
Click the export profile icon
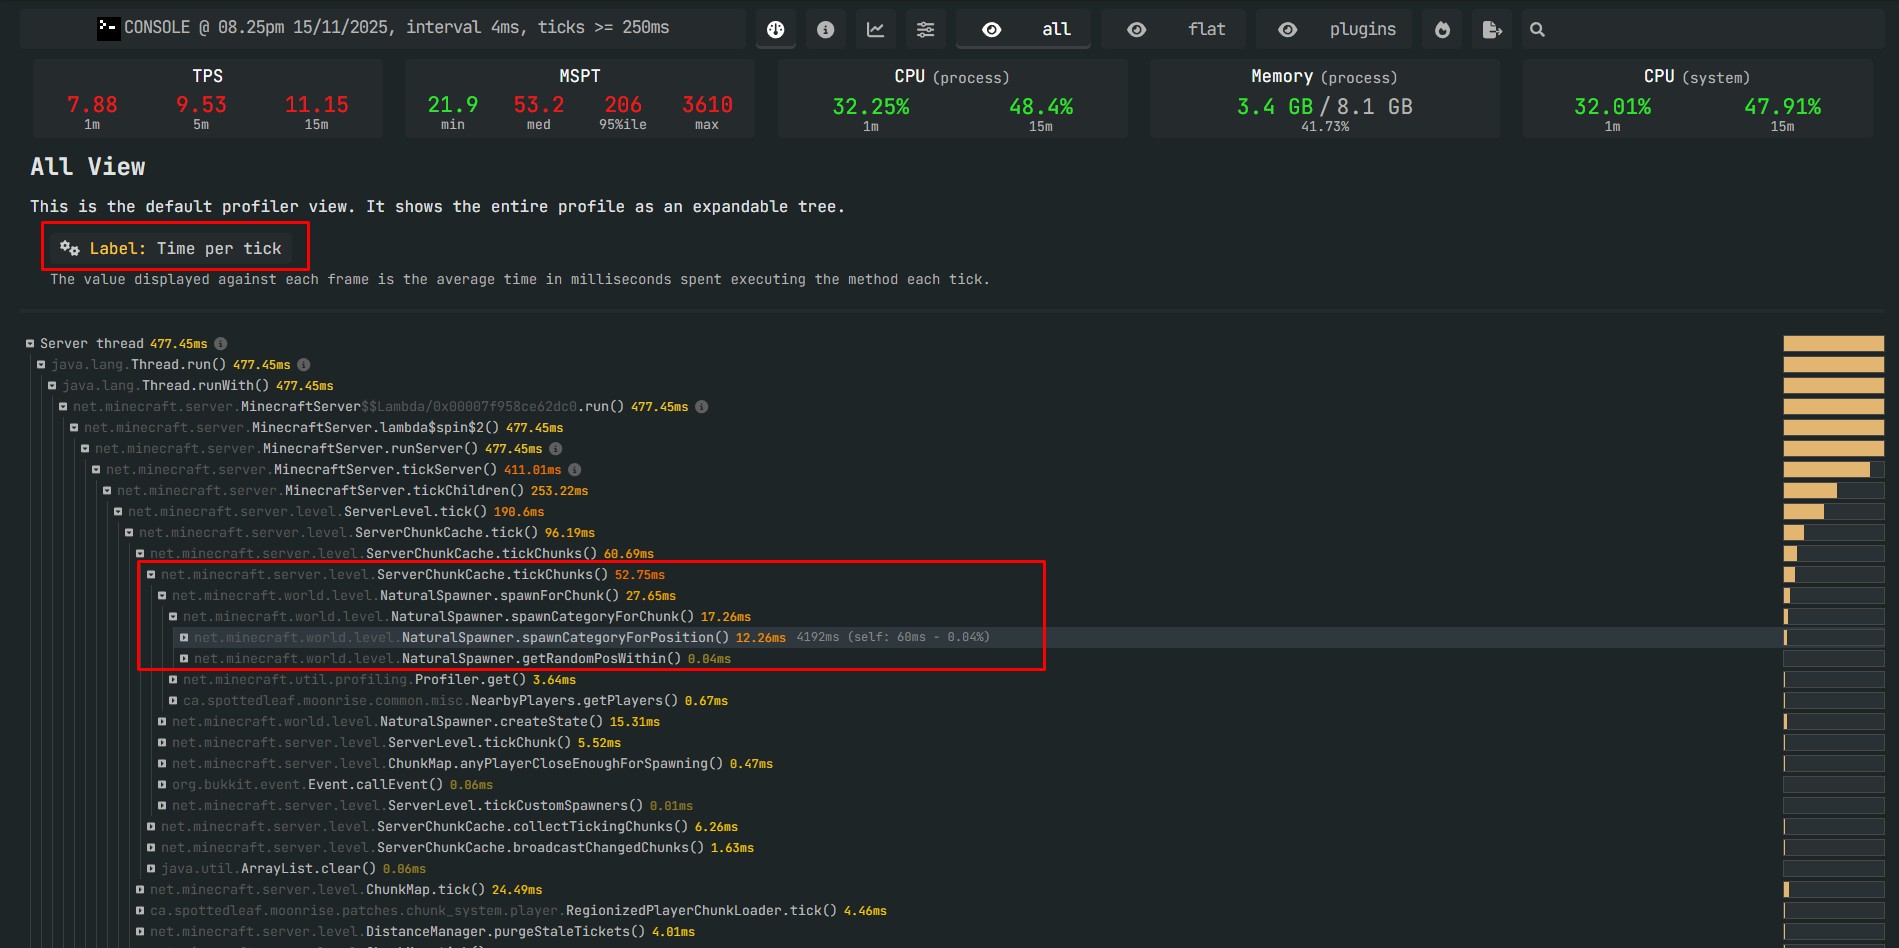(1492, 30)
